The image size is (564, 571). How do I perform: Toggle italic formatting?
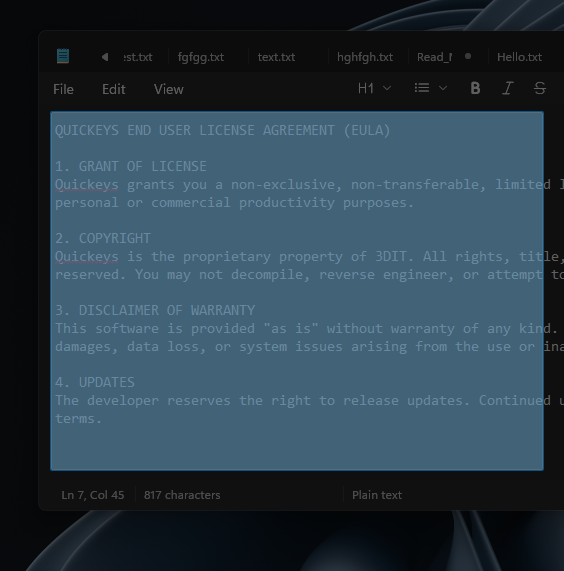pyautogui.click(x=508, y=88)
